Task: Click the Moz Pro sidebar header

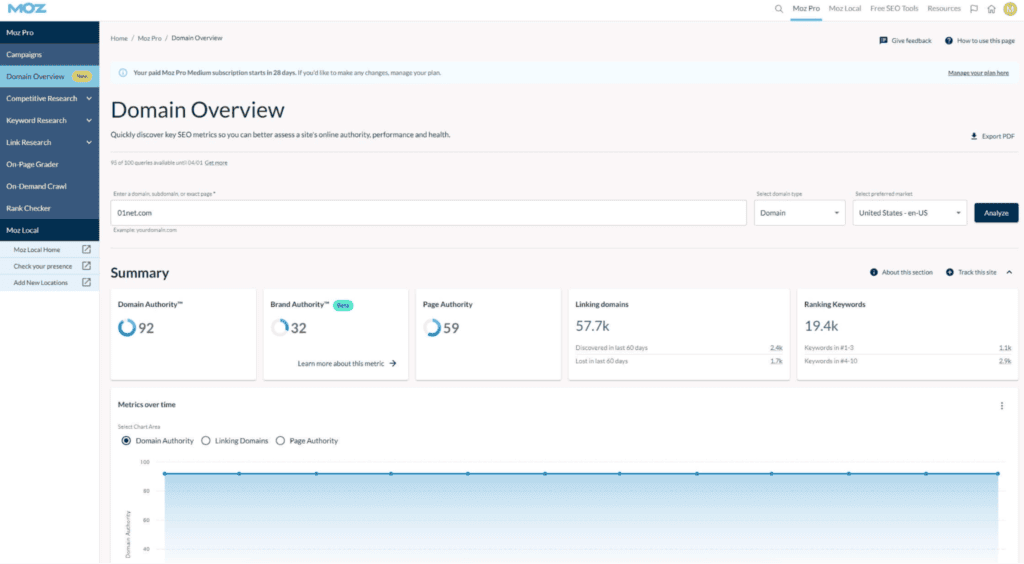Action: point(50,32)
